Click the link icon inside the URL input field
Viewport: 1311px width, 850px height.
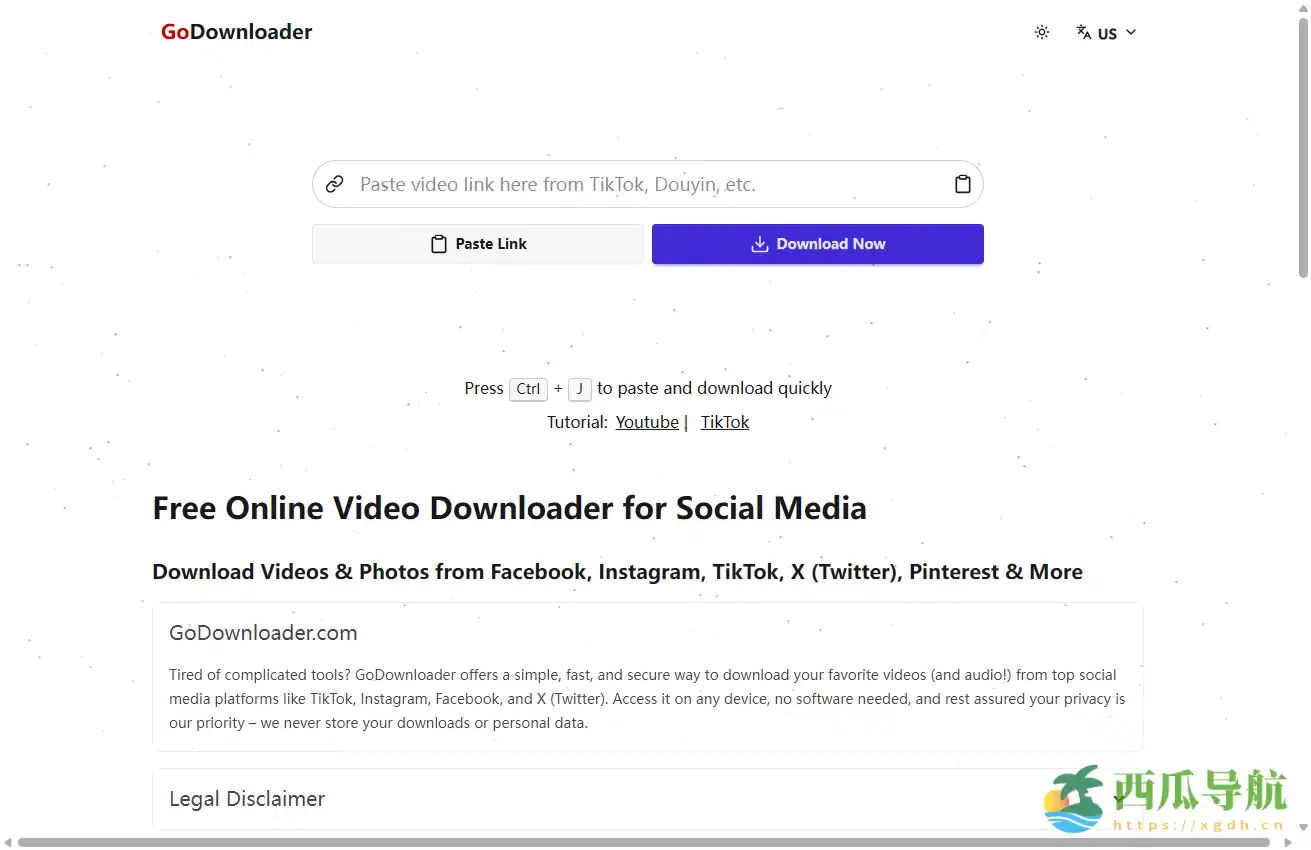point(333,184)
